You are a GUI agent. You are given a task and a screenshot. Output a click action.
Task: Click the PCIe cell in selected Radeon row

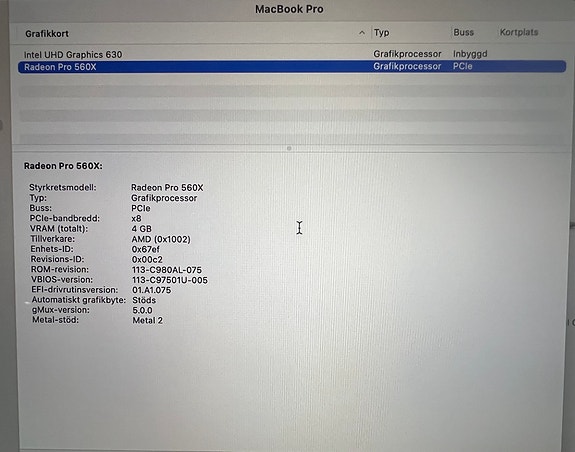(462, 66)
